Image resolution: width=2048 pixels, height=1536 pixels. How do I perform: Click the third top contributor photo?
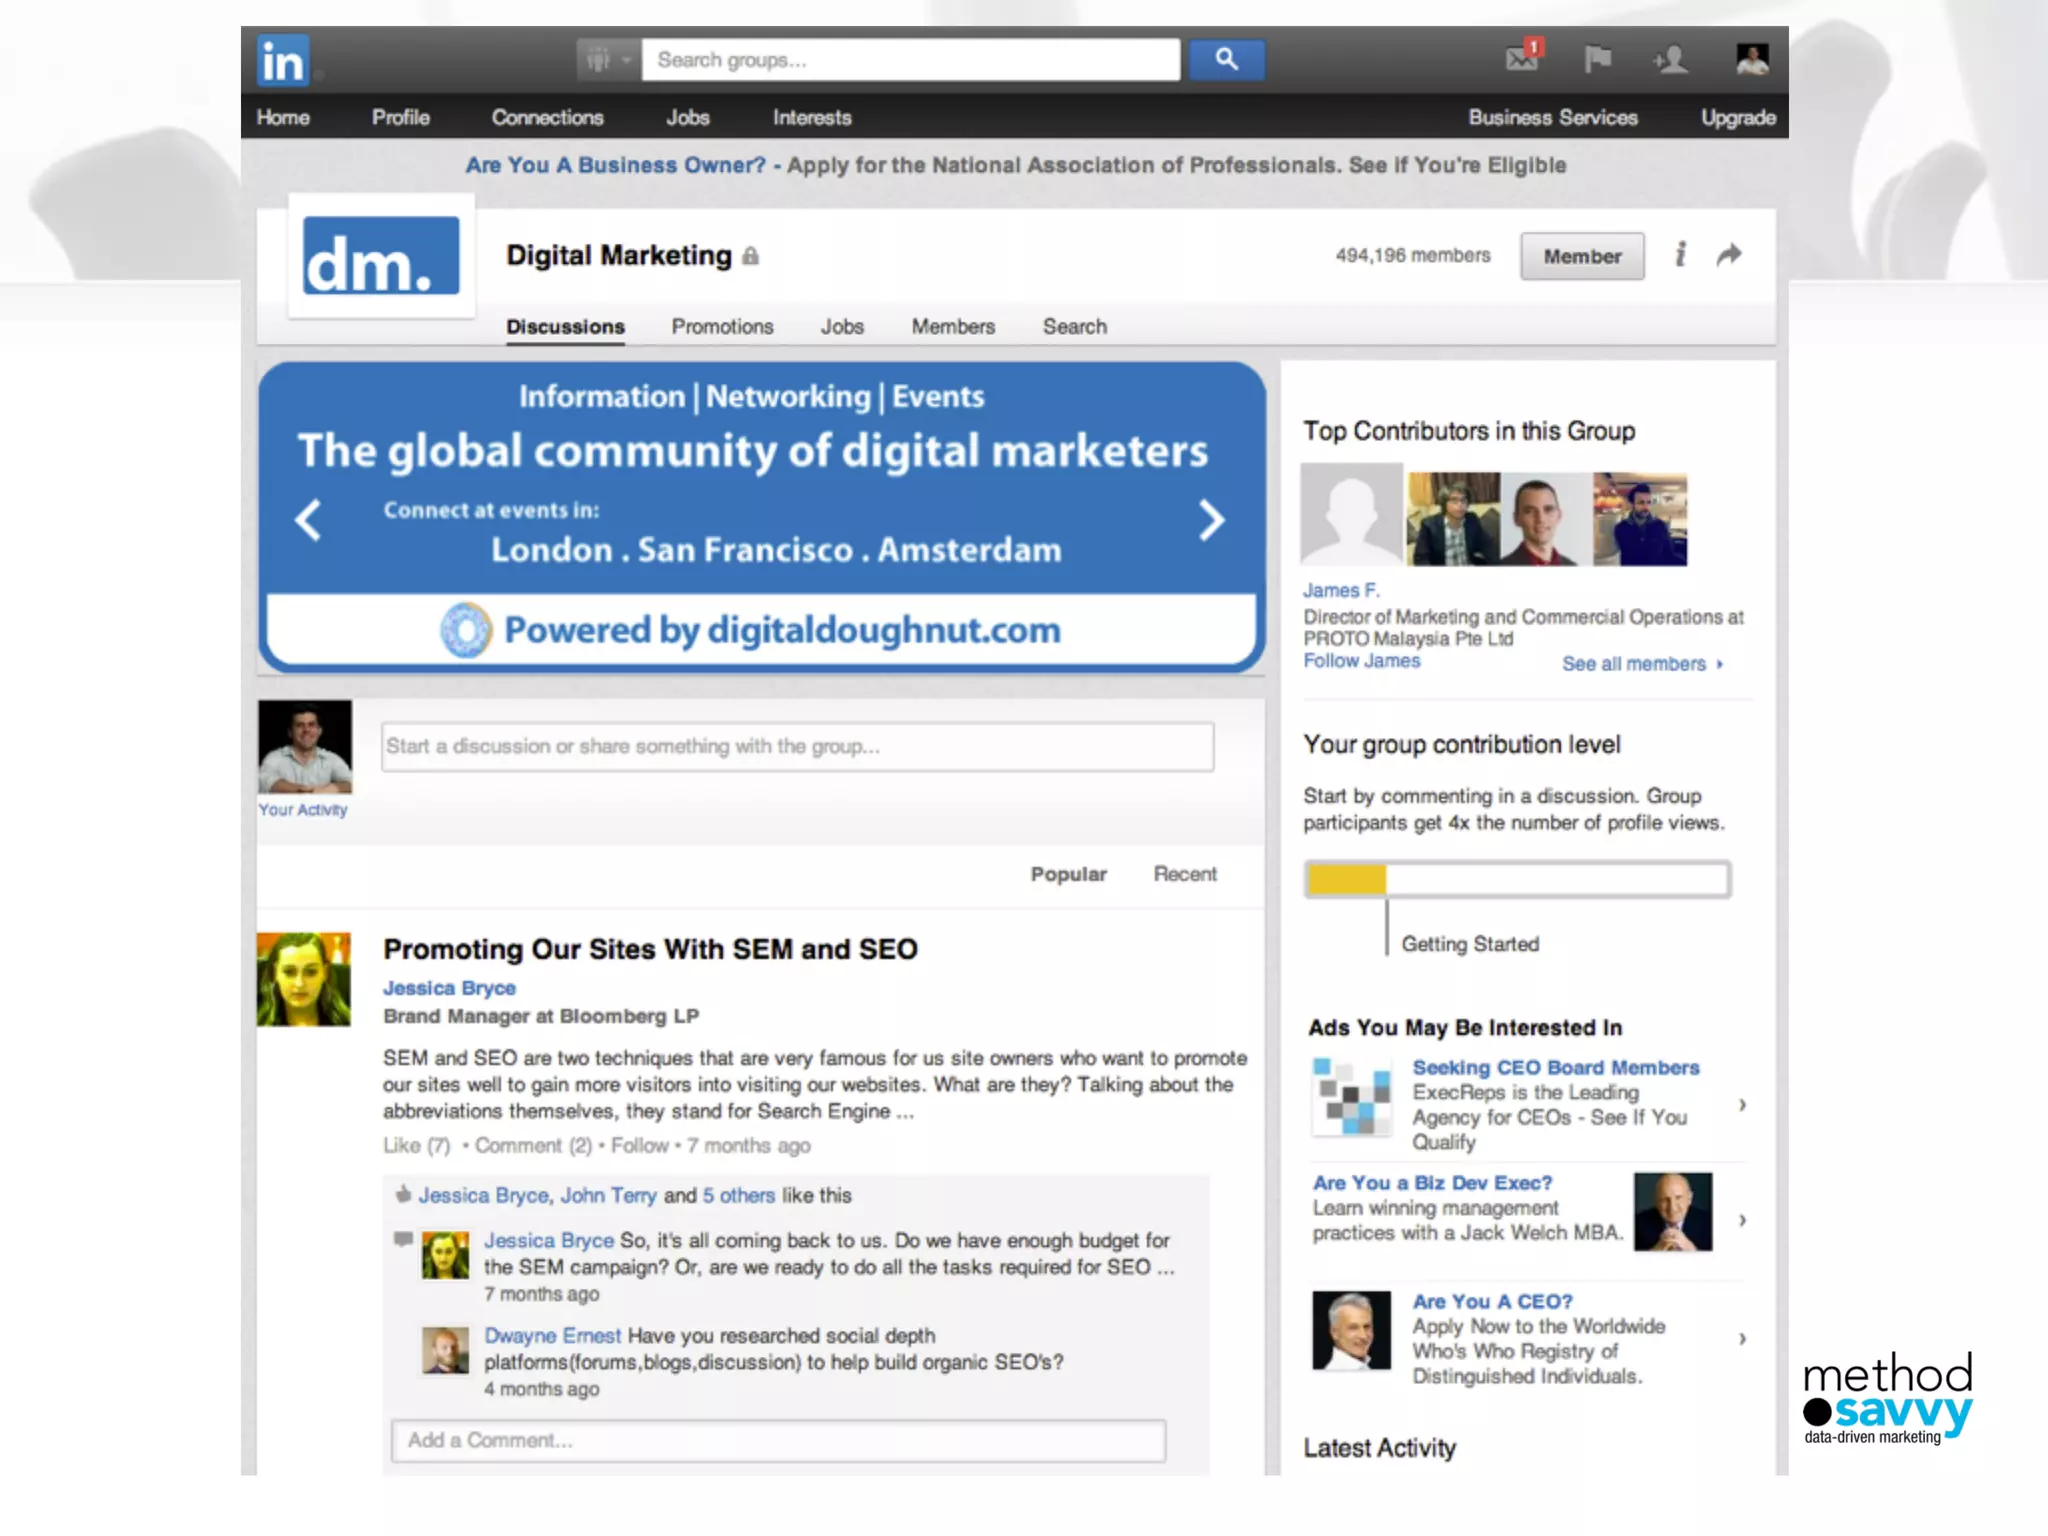point(1546,519)
